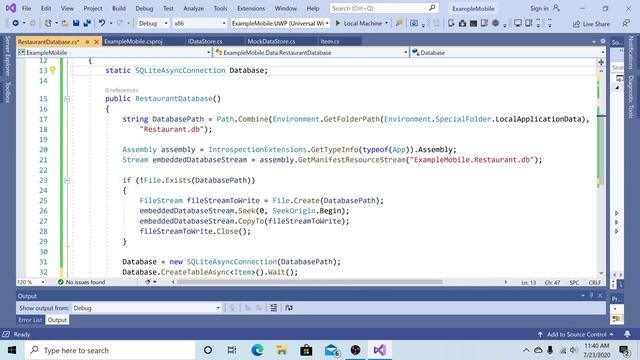Toggle auto hide pin on Output panel

point(591,296)
